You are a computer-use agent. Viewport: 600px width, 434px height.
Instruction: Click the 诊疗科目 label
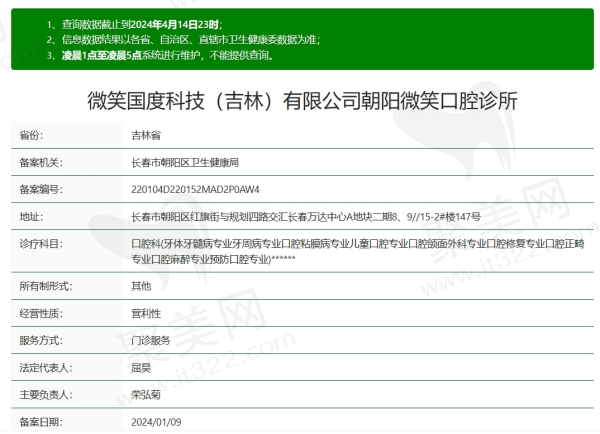pyautogui.click(x=41, y=244)
